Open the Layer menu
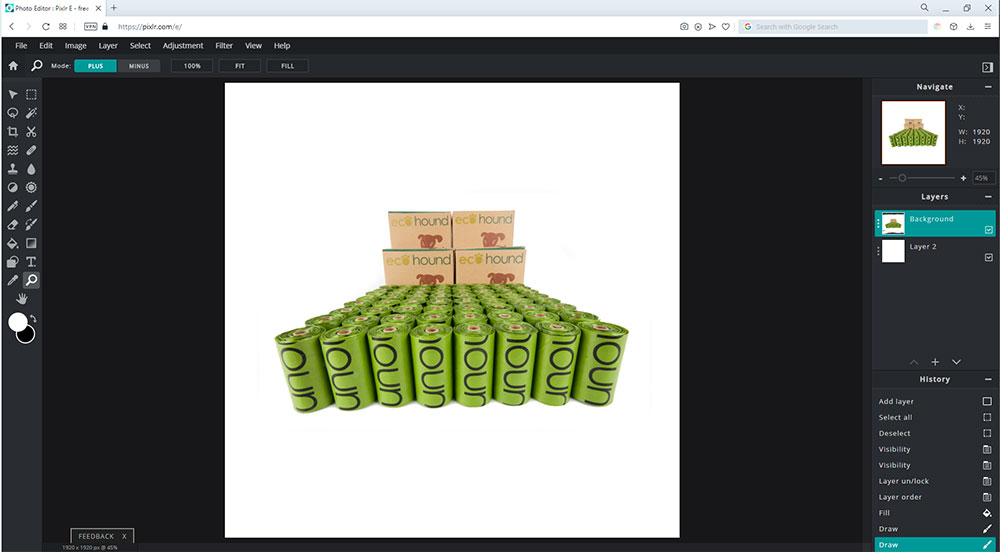The image size is (1000, 552). point(108,46)
